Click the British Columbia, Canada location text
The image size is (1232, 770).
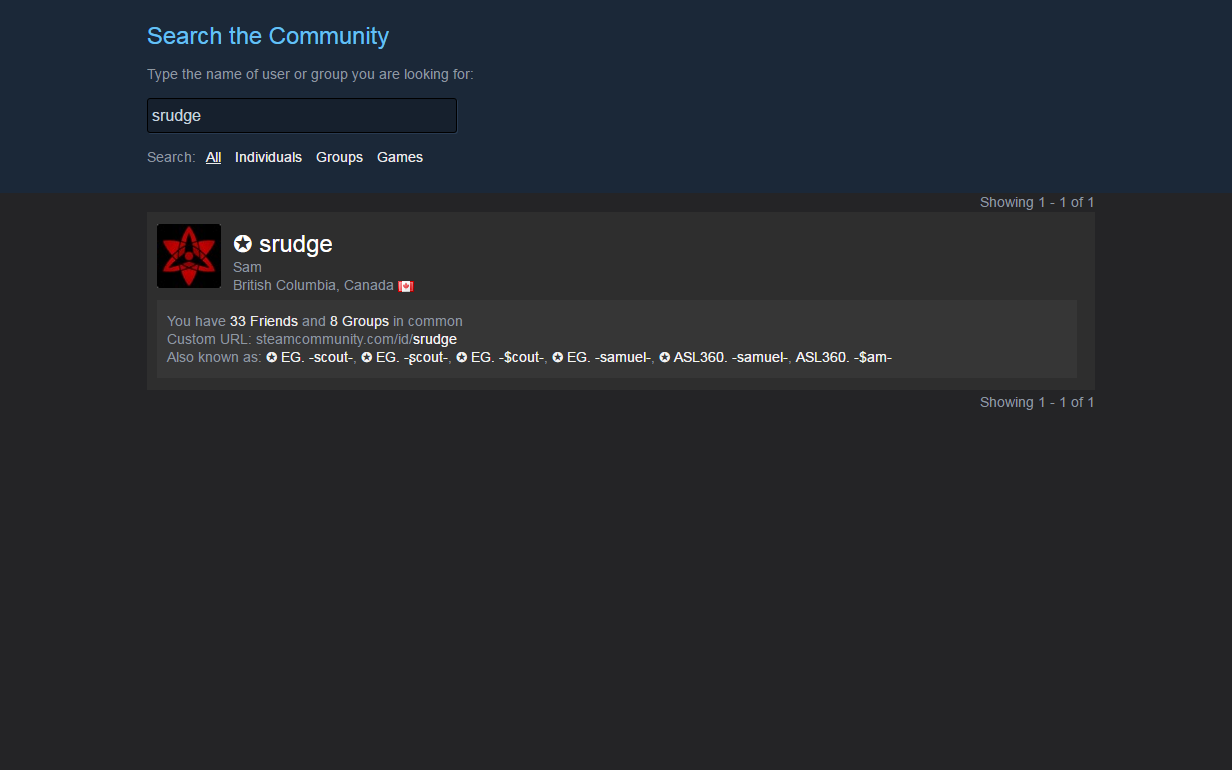click(x=313, y=285)
